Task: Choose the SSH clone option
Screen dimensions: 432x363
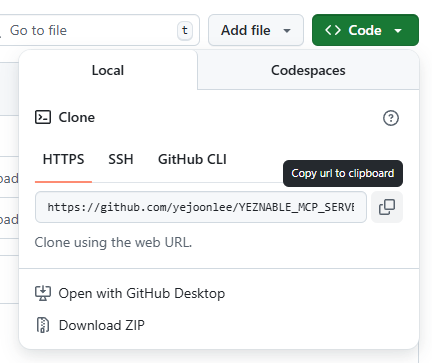Action: [x=121, y=159]
